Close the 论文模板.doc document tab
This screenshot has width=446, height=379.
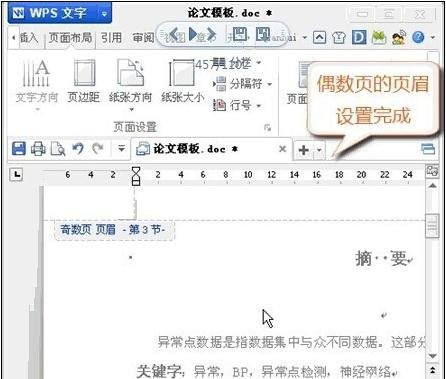[282, 149]
